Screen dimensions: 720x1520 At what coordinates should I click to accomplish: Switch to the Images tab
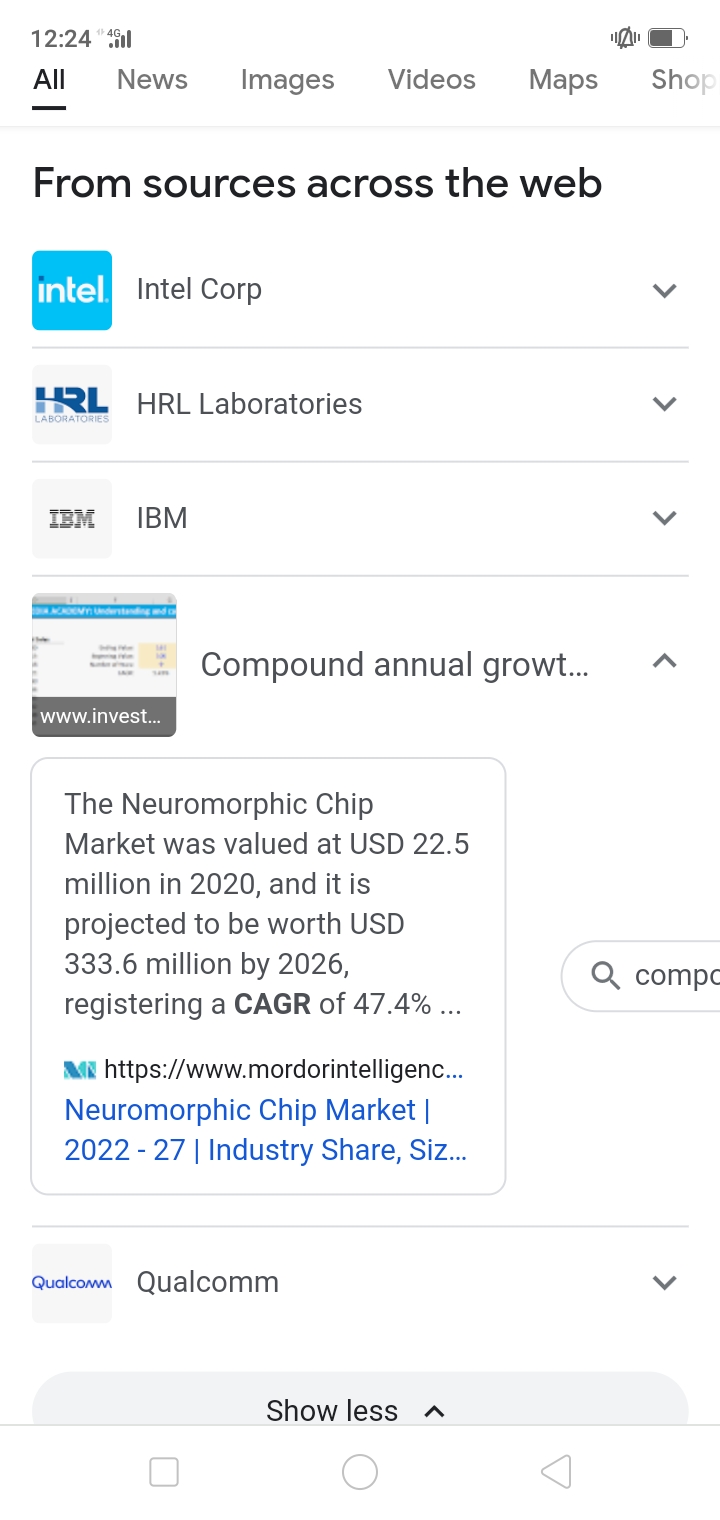pos(287,80)
